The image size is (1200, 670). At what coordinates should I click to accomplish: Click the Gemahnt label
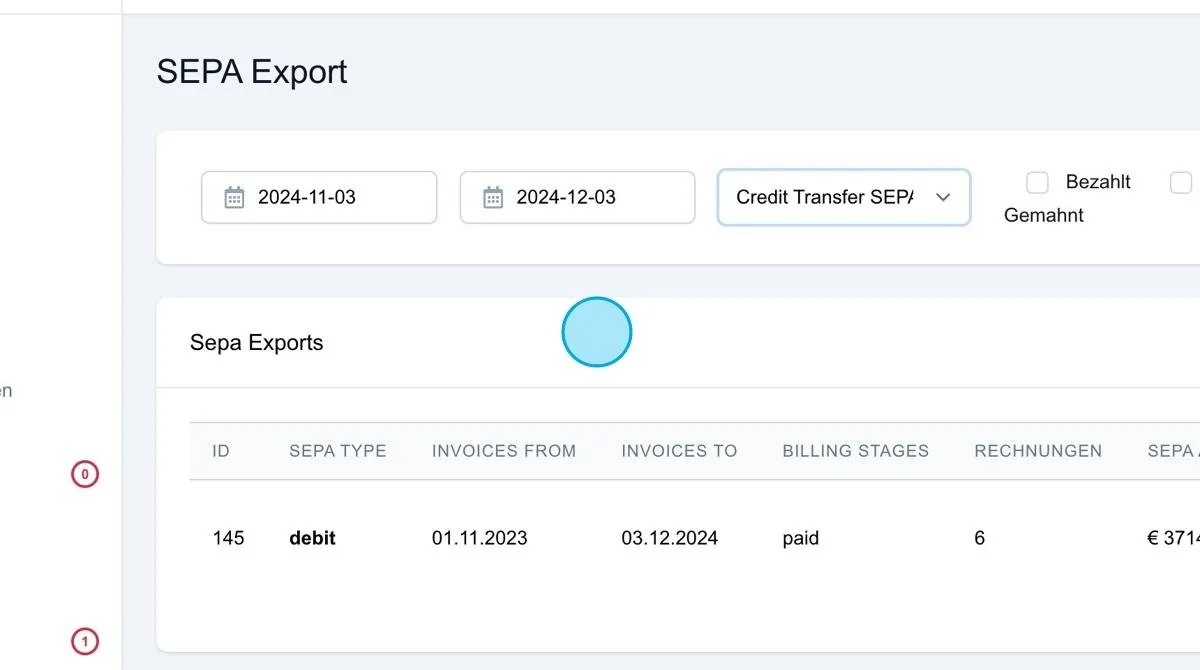click(1044, 215)
